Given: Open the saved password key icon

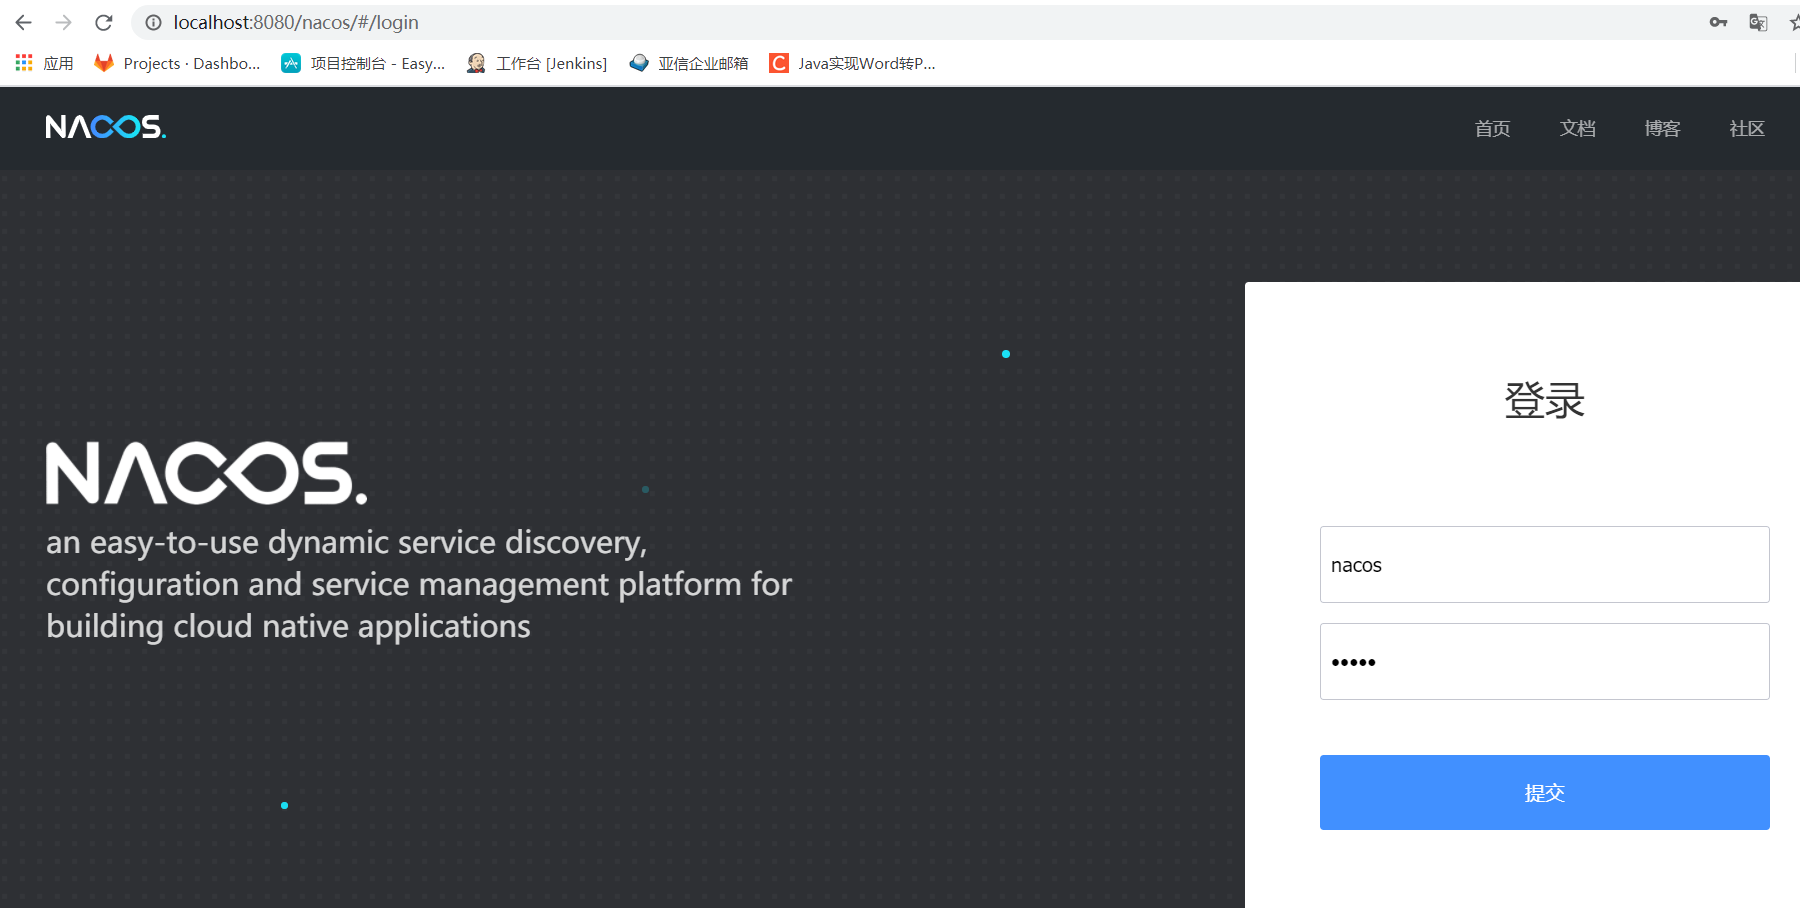Looking at the screenshot, I should point(1718,22).
